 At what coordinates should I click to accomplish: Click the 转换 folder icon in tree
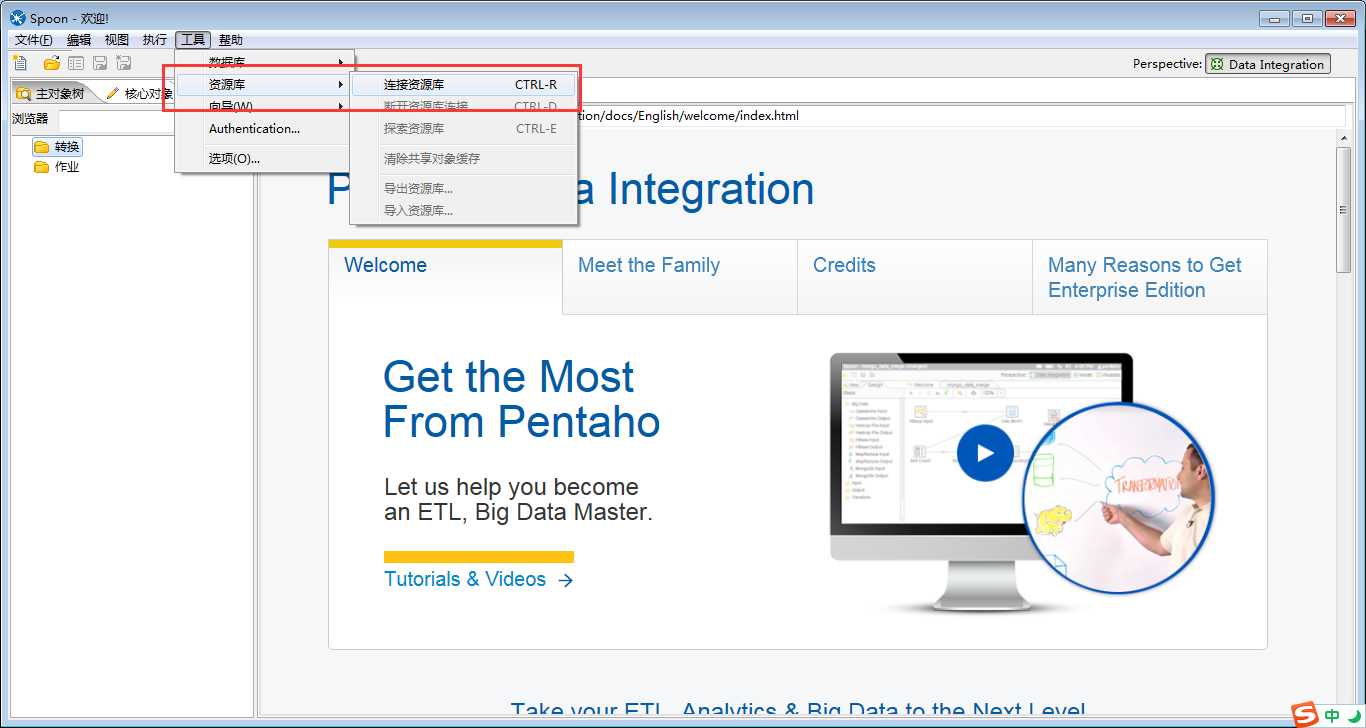(x=41, y=147)
